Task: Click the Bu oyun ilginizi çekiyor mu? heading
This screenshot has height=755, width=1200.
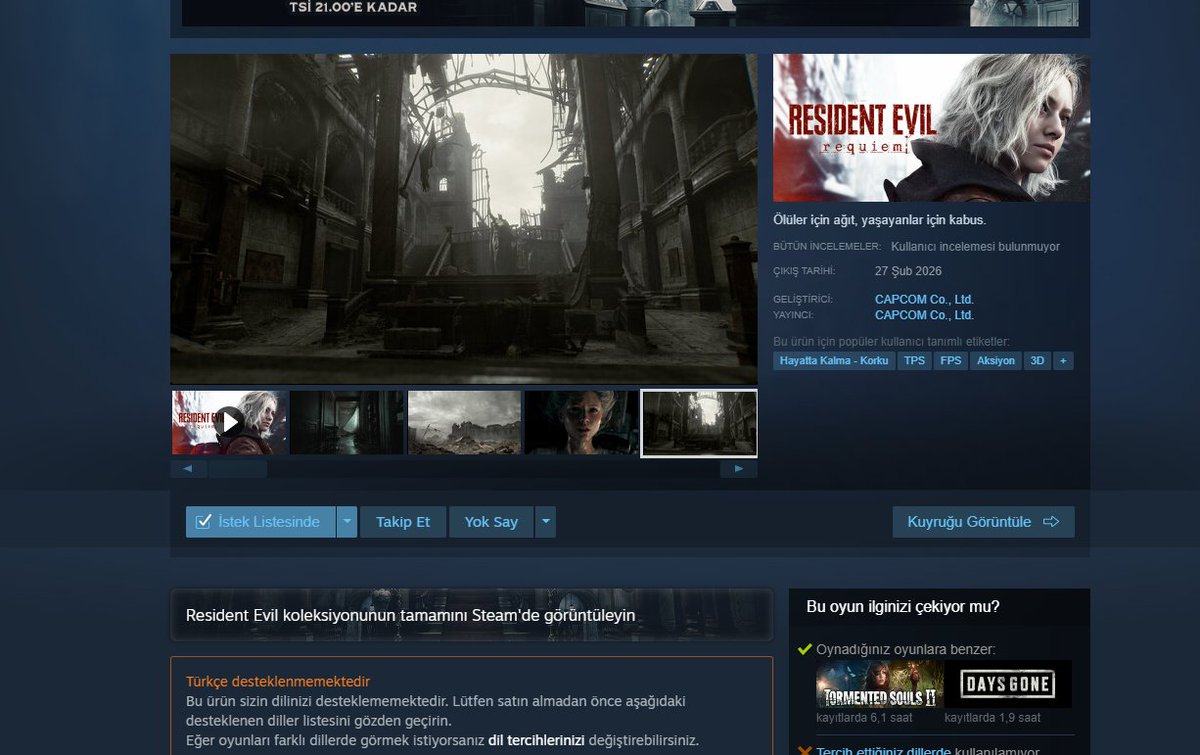Action: click(x=903, y=607)
